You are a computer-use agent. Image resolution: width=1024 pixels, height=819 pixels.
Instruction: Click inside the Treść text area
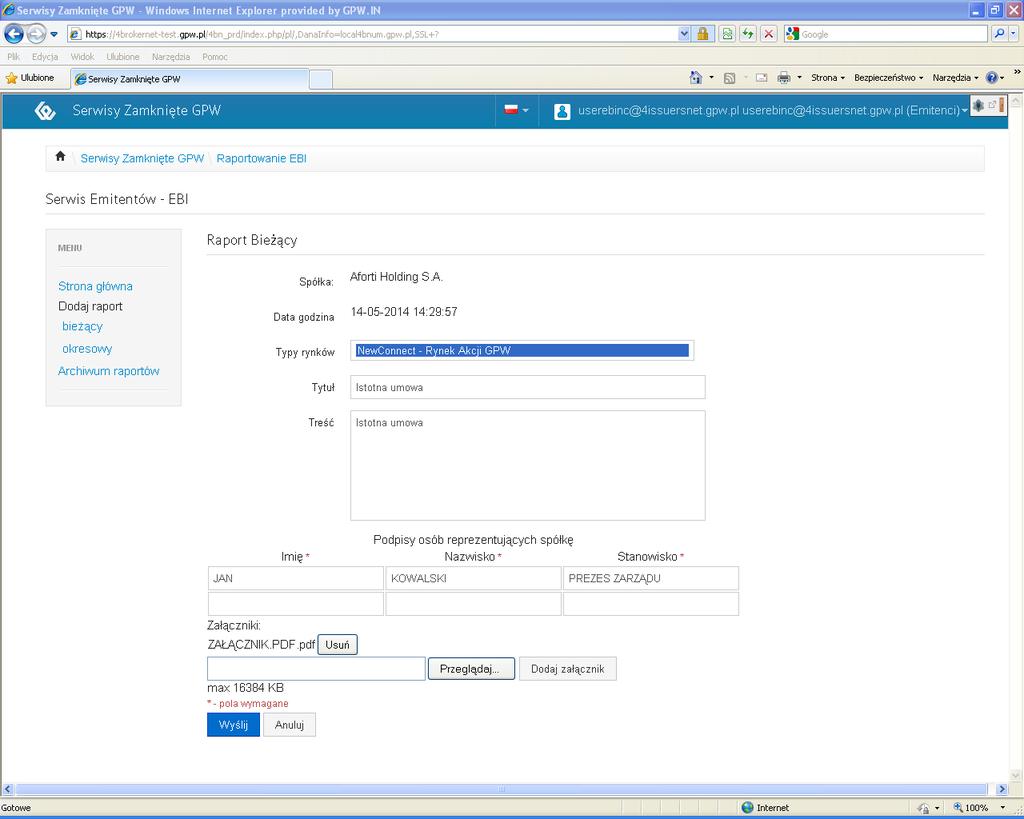click(528, 466)
